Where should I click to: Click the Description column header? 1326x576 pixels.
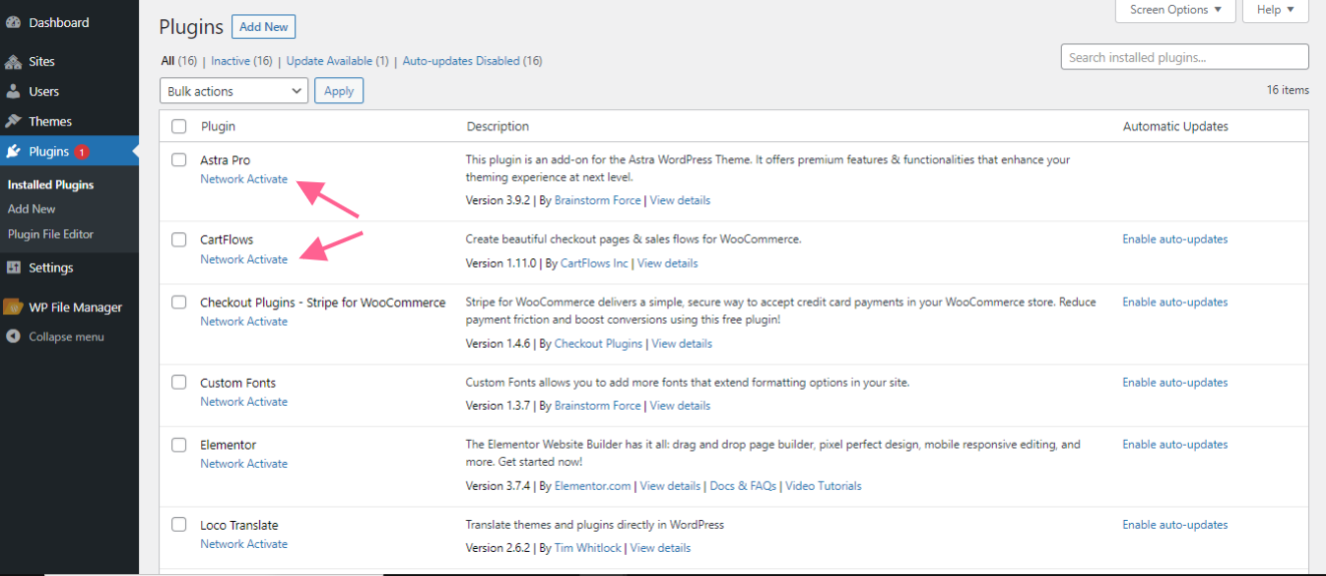(497, 127)
